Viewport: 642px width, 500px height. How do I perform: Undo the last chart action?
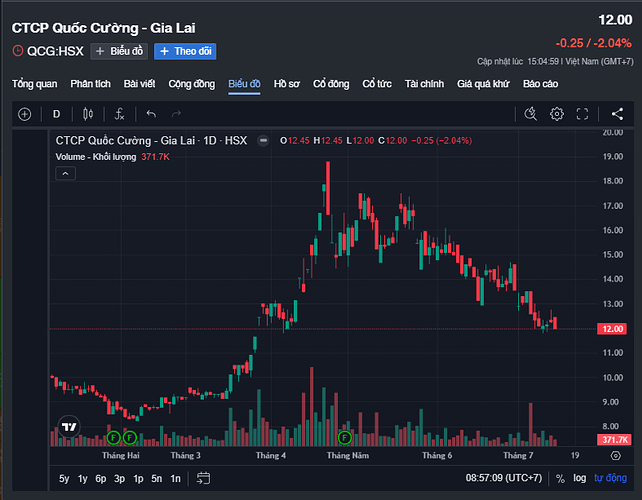click(x=151, y=114)
